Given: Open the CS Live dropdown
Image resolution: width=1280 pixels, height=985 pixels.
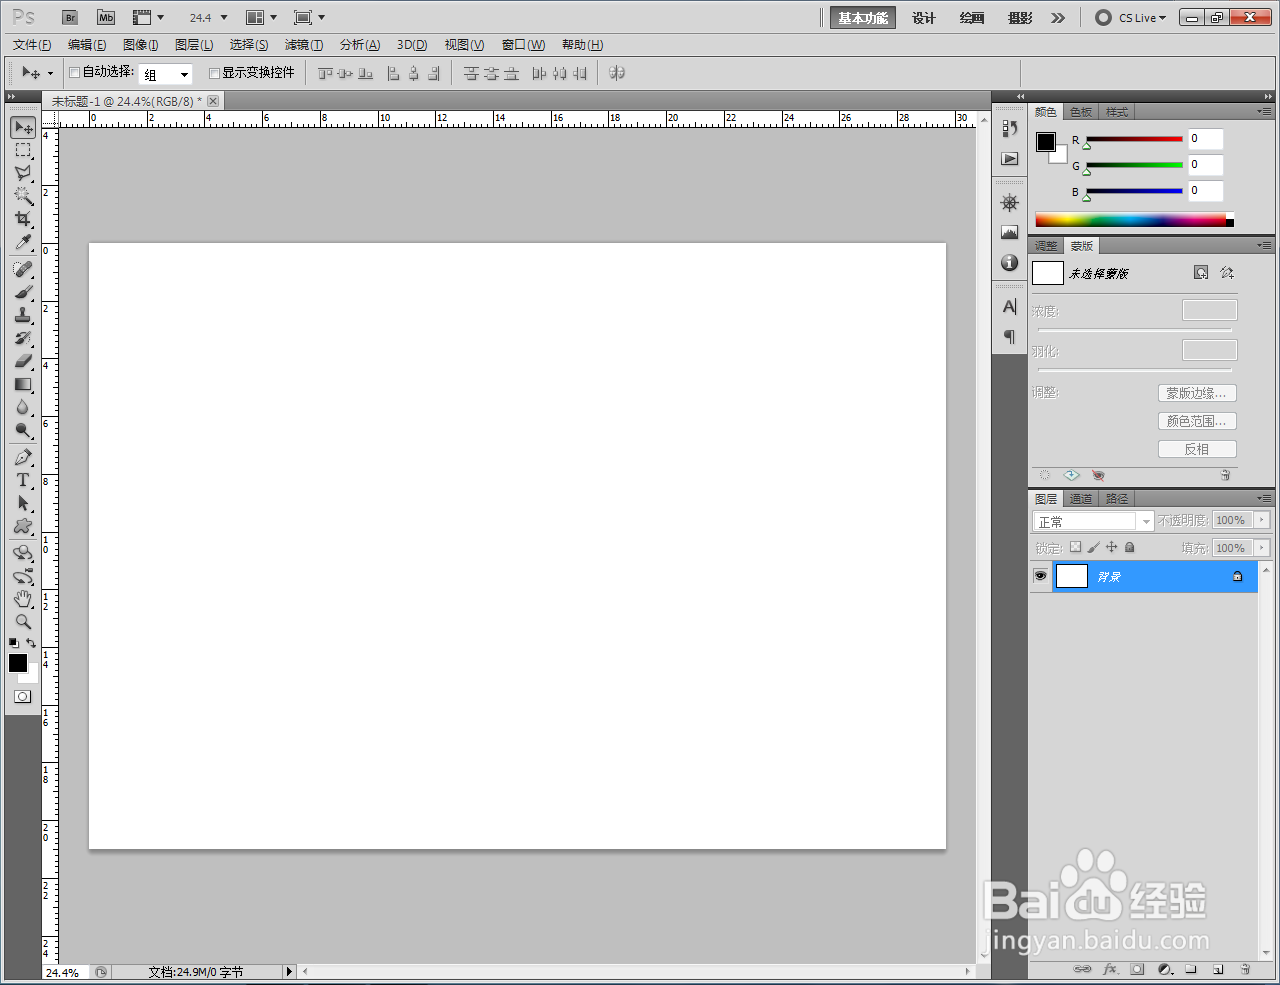Looking at the screenshot, I should (x=1131, y=18).
